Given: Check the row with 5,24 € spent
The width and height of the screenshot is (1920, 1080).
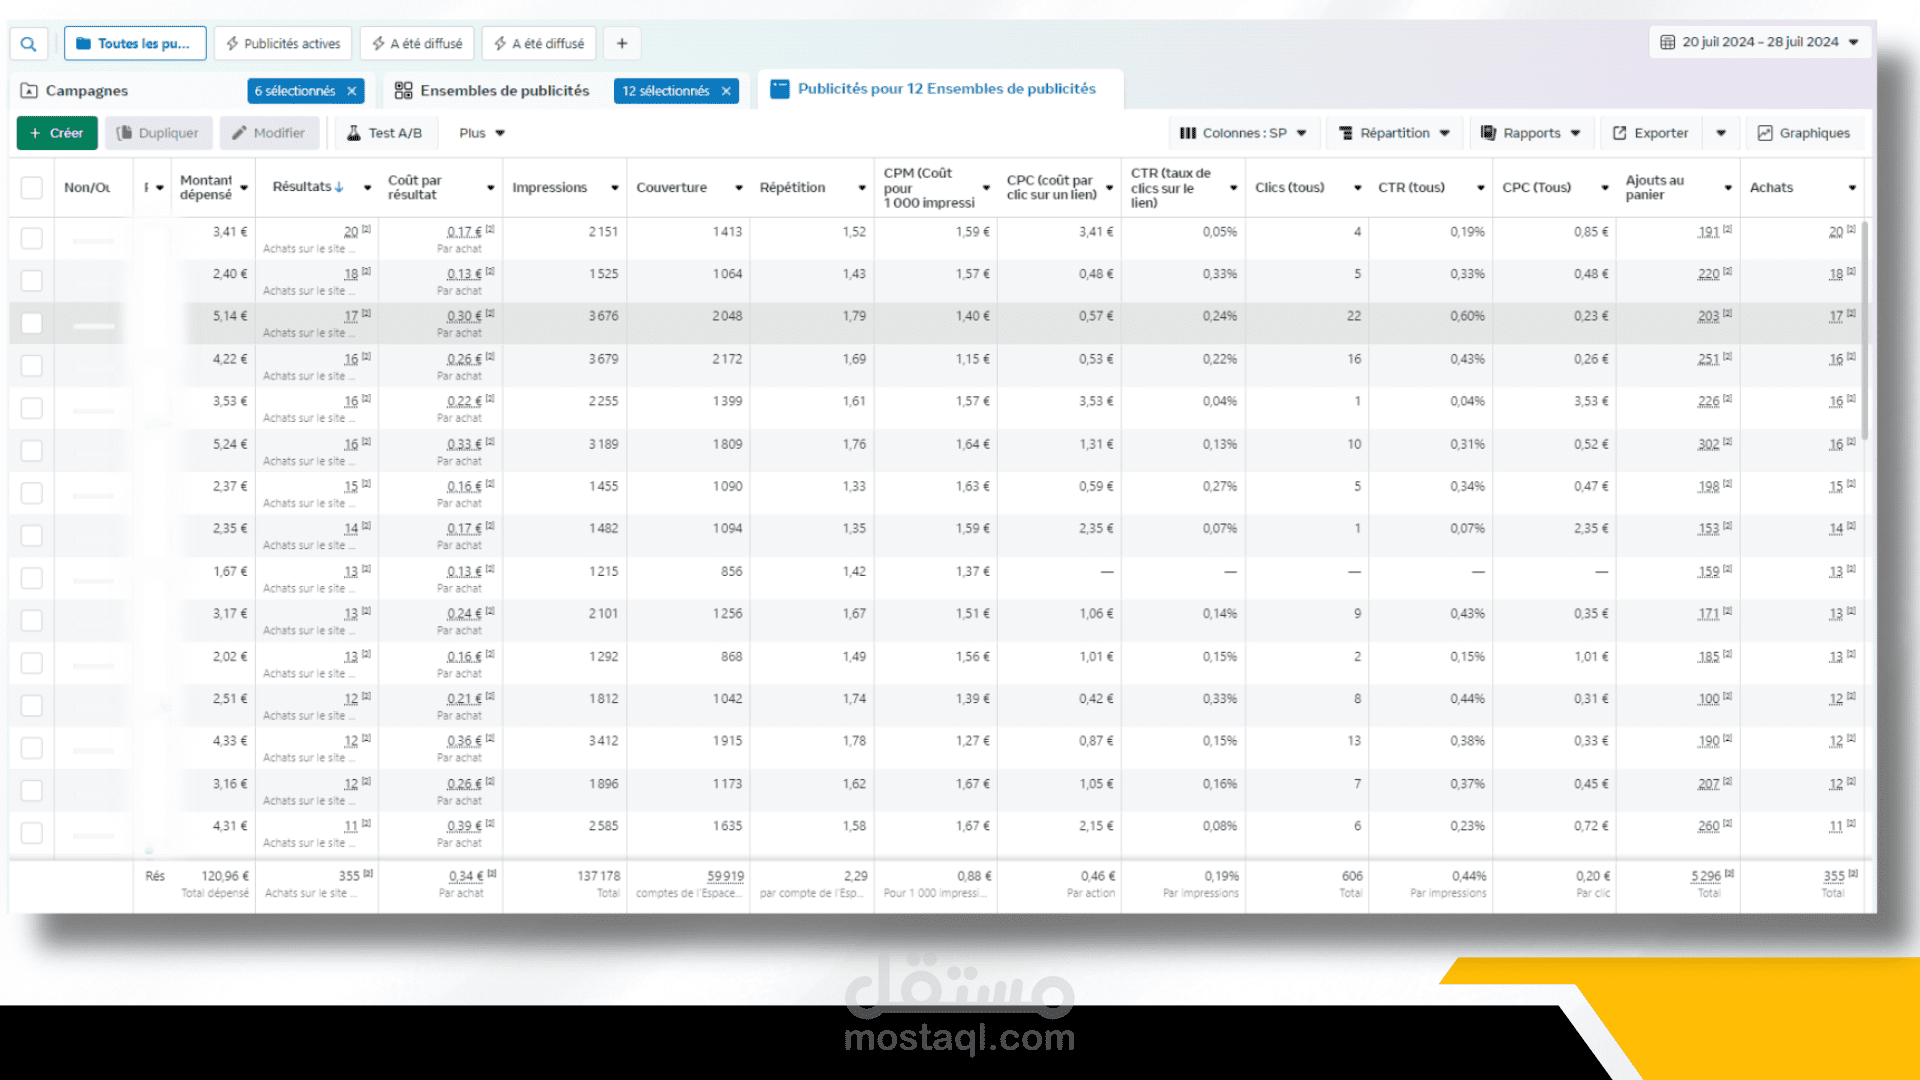Looking at the screenshot, I should click(x=32, y=451).
